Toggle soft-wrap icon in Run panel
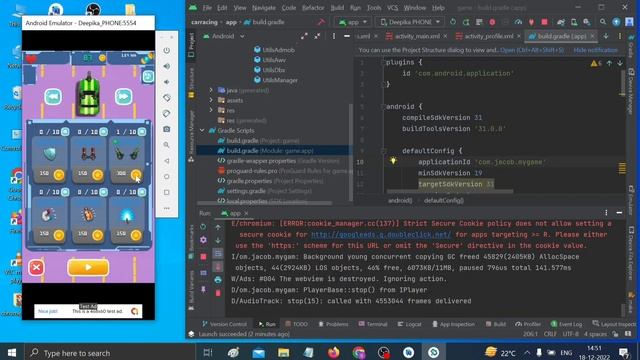640x360 pixels. pos(218,253)
